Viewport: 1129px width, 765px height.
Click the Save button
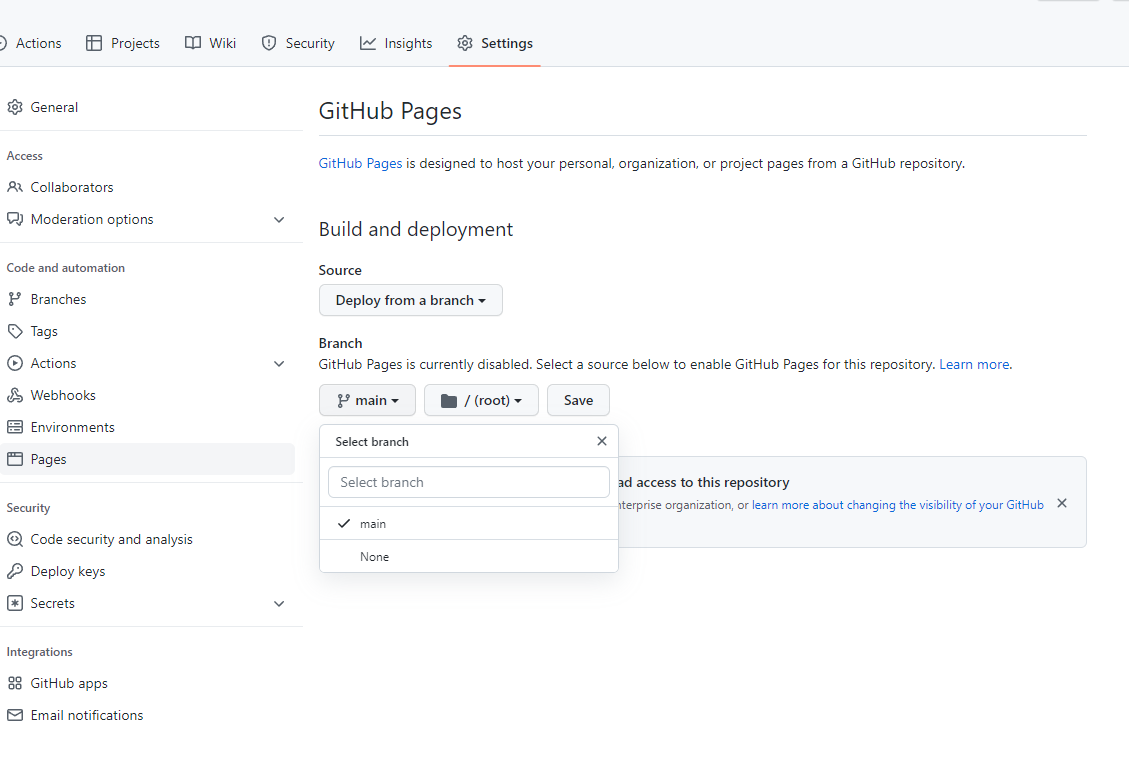tap(578, 400)
